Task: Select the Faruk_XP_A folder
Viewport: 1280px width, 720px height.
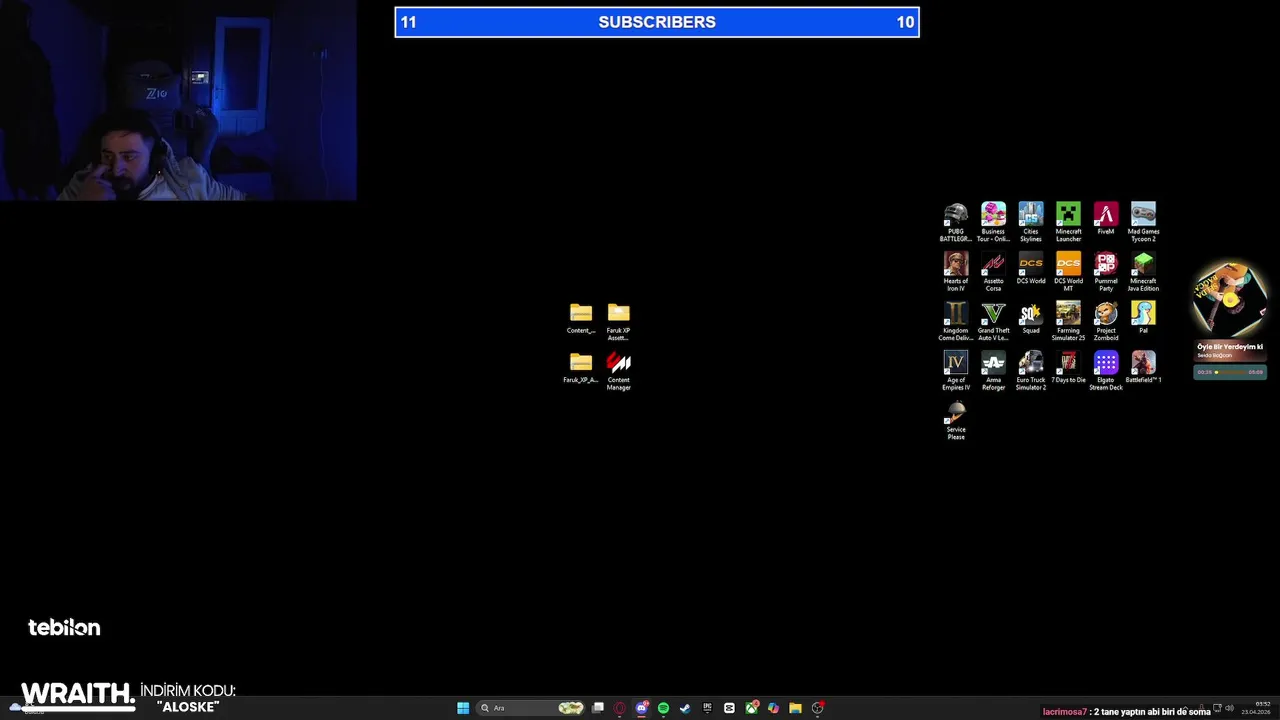Action: click(581, 367)
